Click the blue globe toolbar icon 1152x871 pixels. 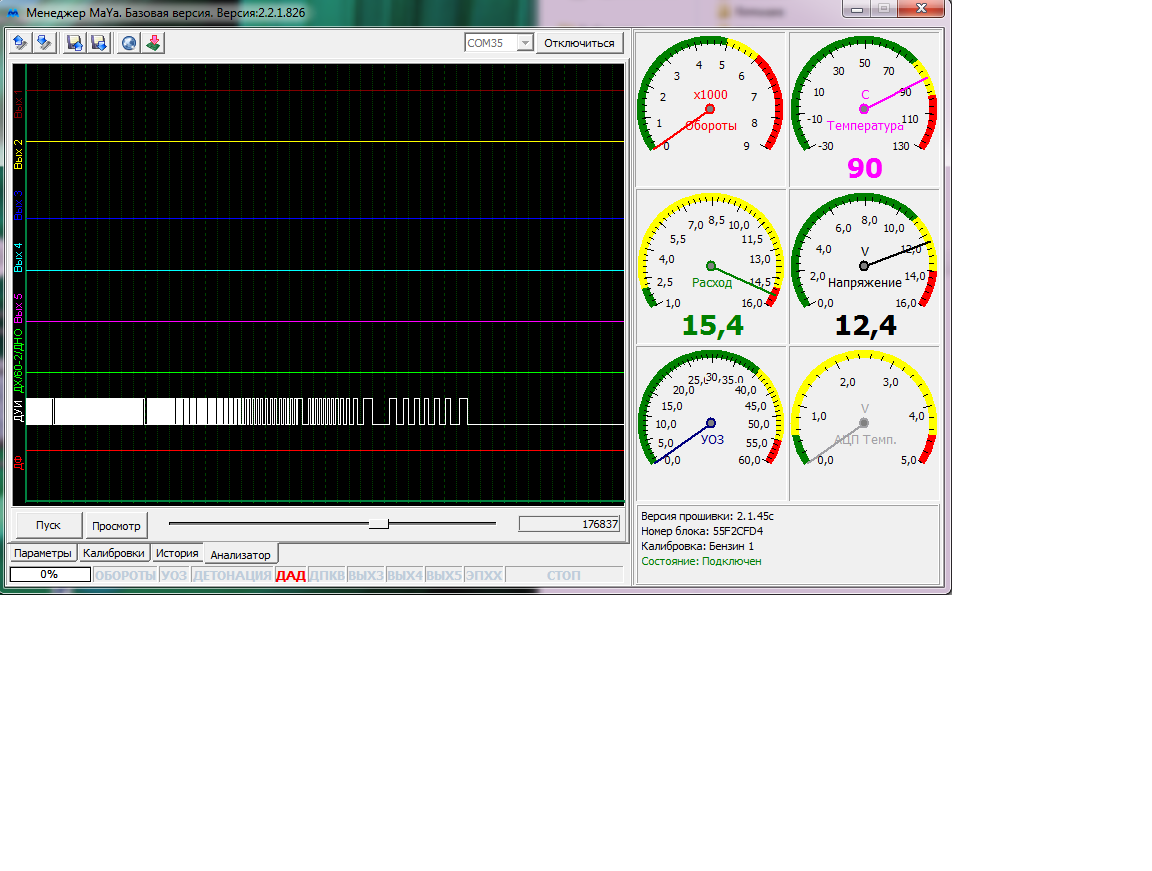129,43
